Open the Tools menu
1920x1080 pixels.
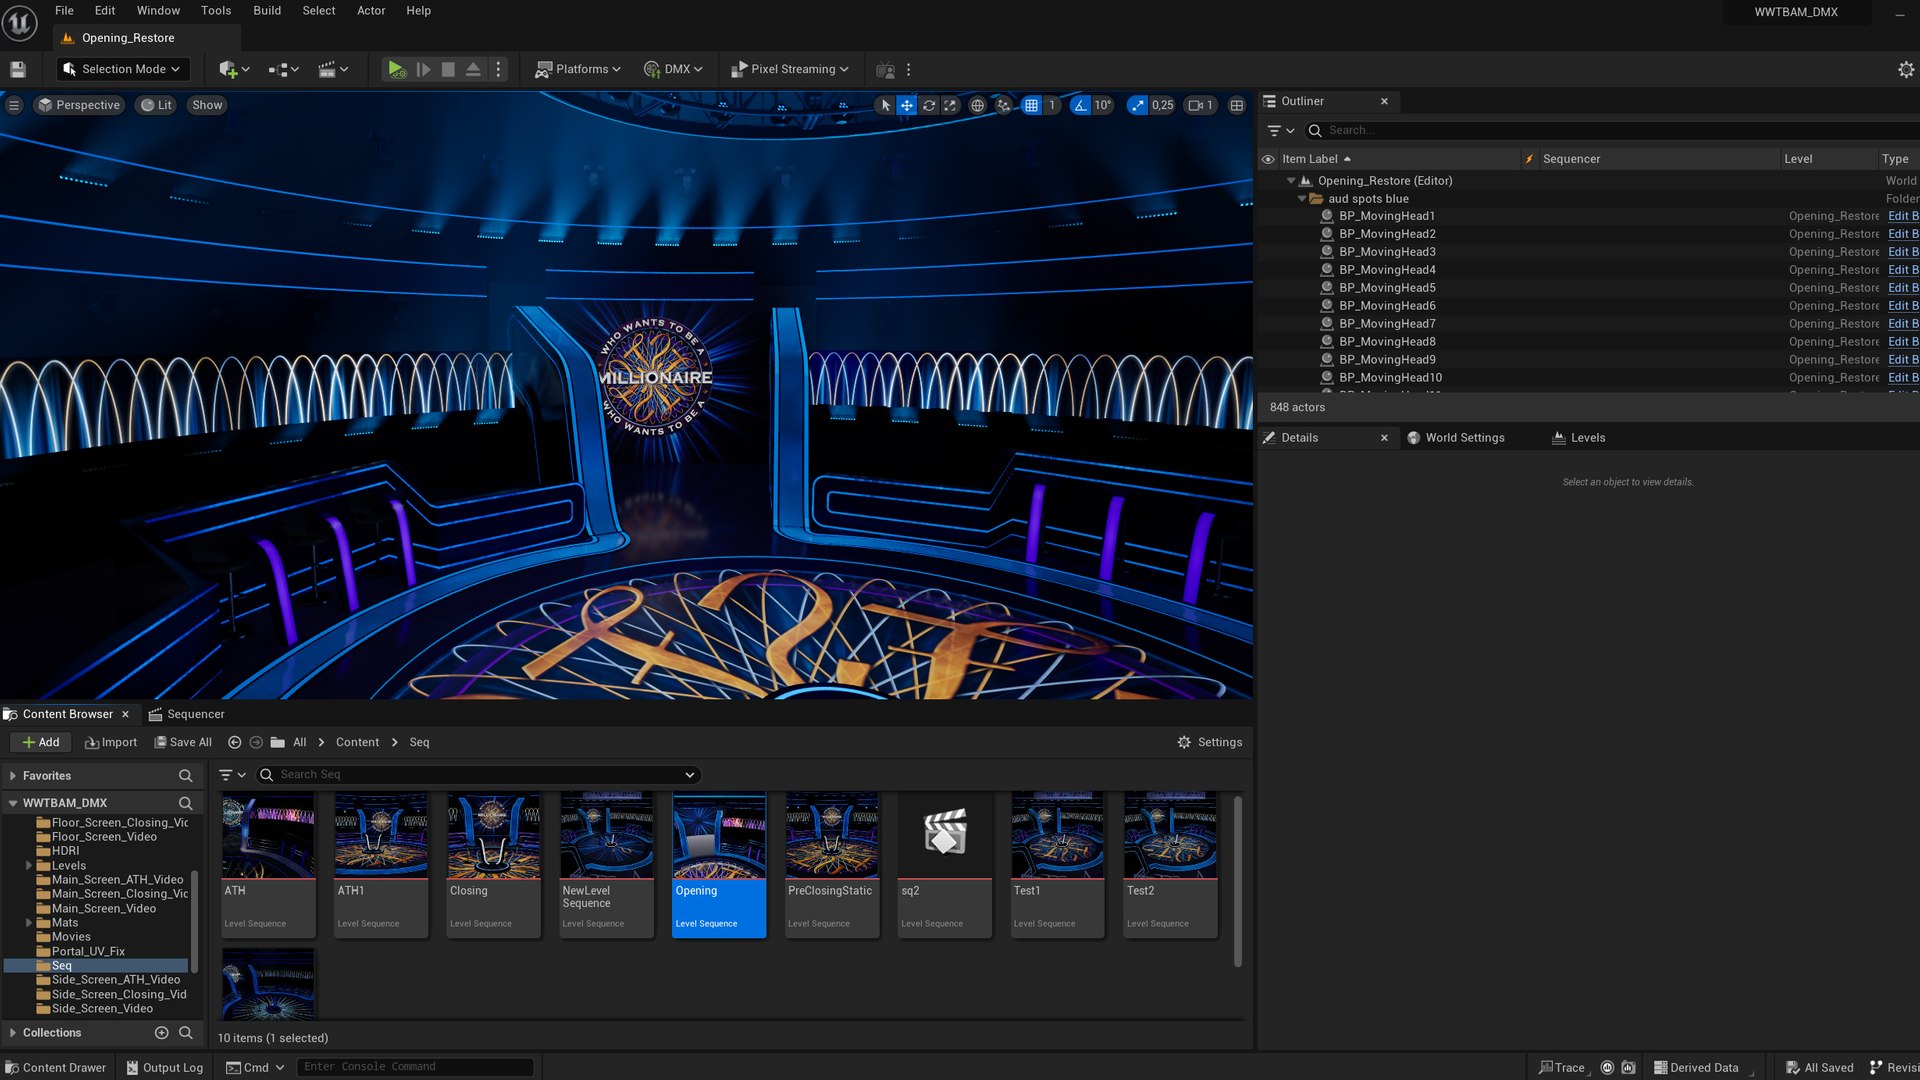pos(216,11)
